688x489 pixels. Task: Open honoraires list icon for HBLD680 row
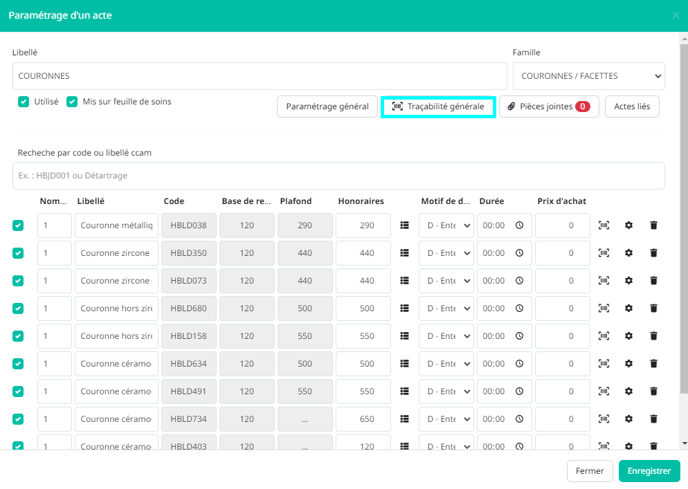405,308
